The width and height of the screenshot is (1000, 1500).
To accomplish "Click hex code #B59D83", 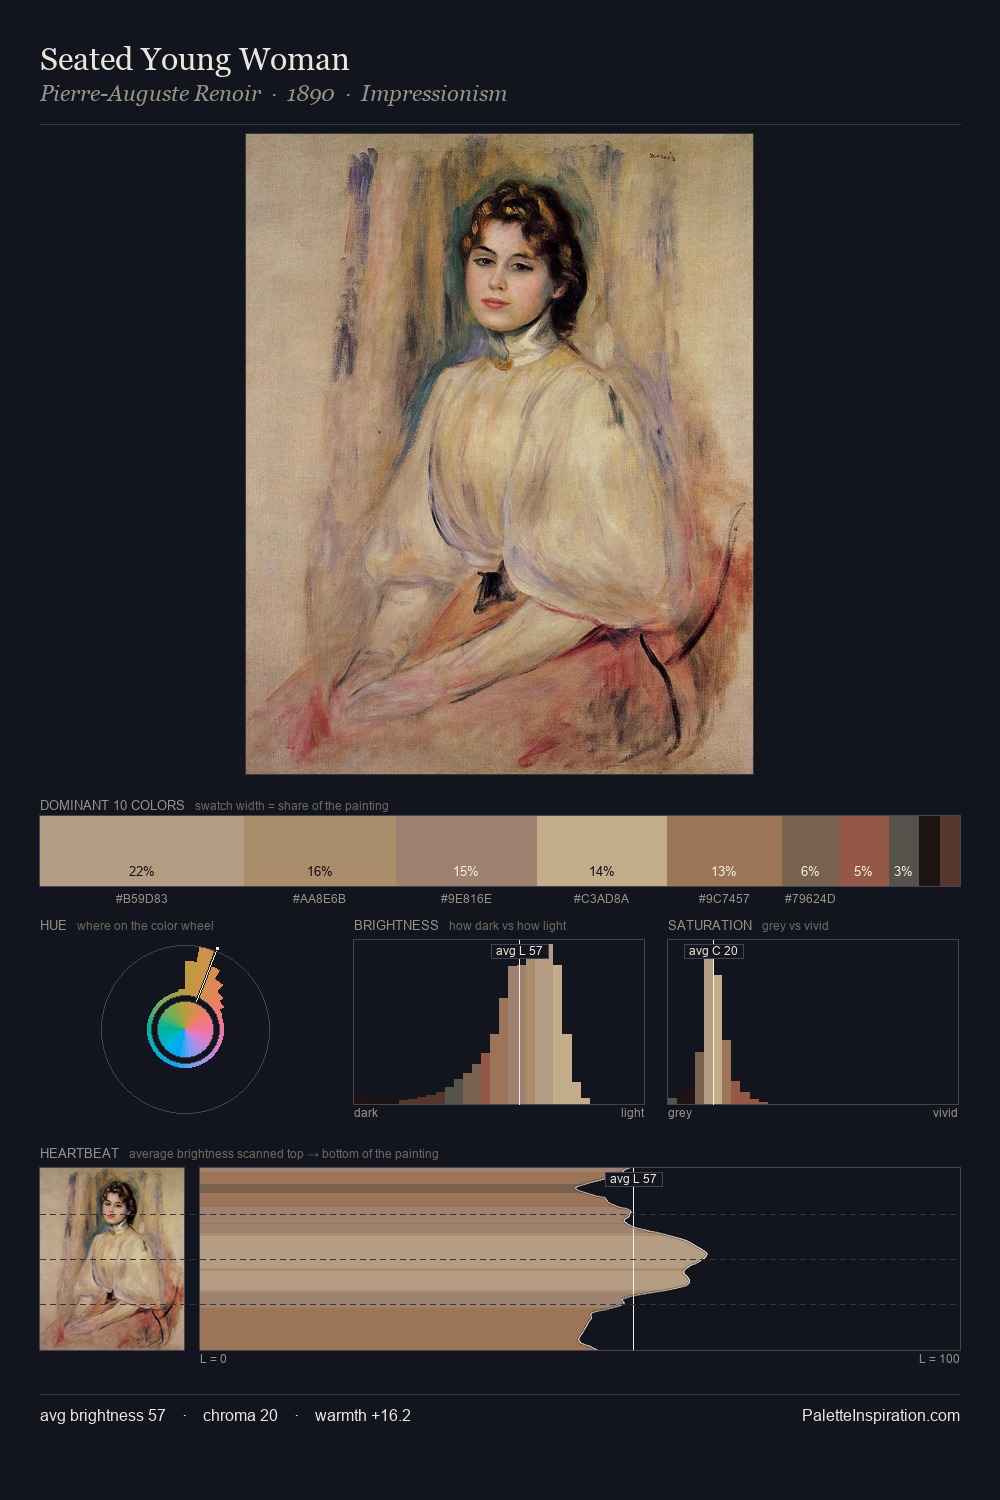I will click(x=142, y=899).
